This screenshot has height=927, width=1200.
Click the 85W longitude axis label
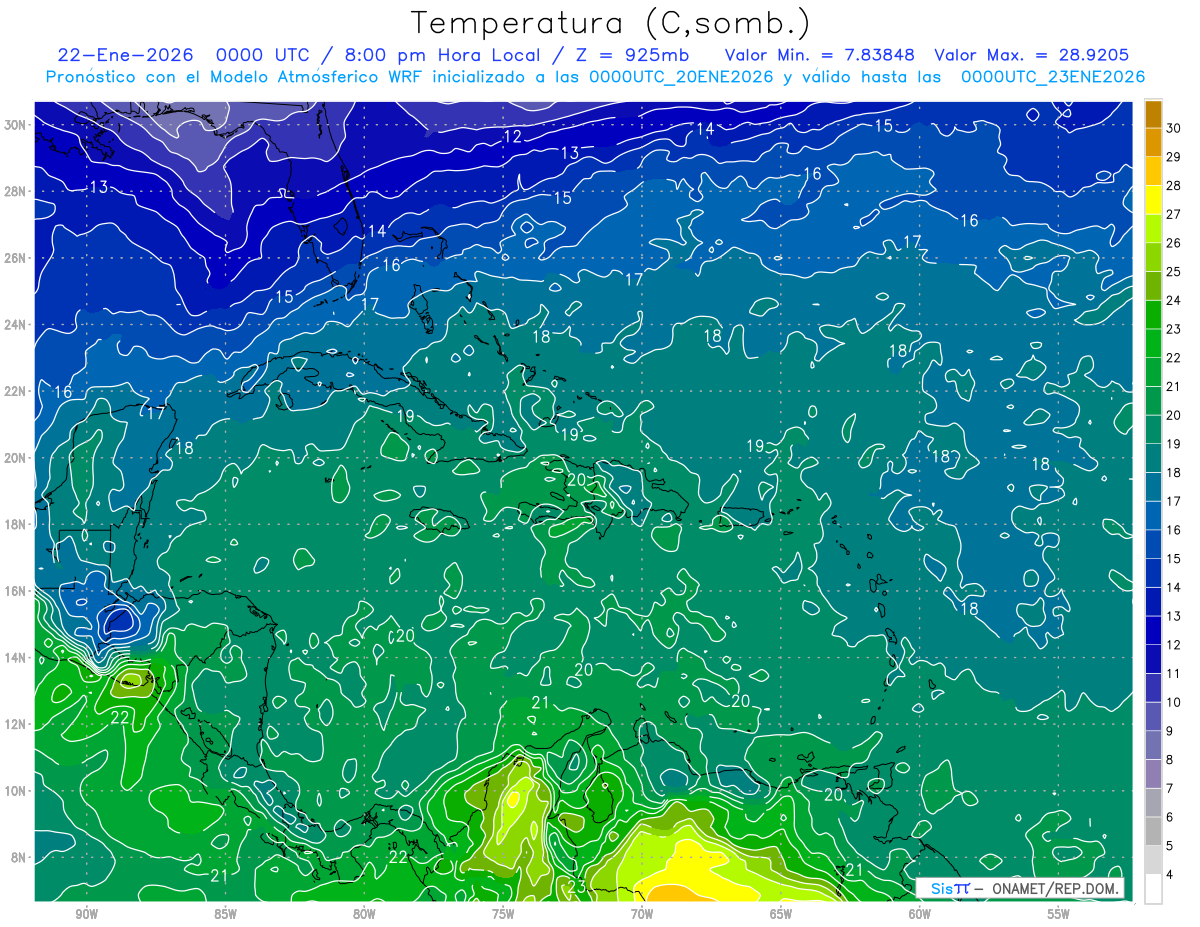coord(225,914)
